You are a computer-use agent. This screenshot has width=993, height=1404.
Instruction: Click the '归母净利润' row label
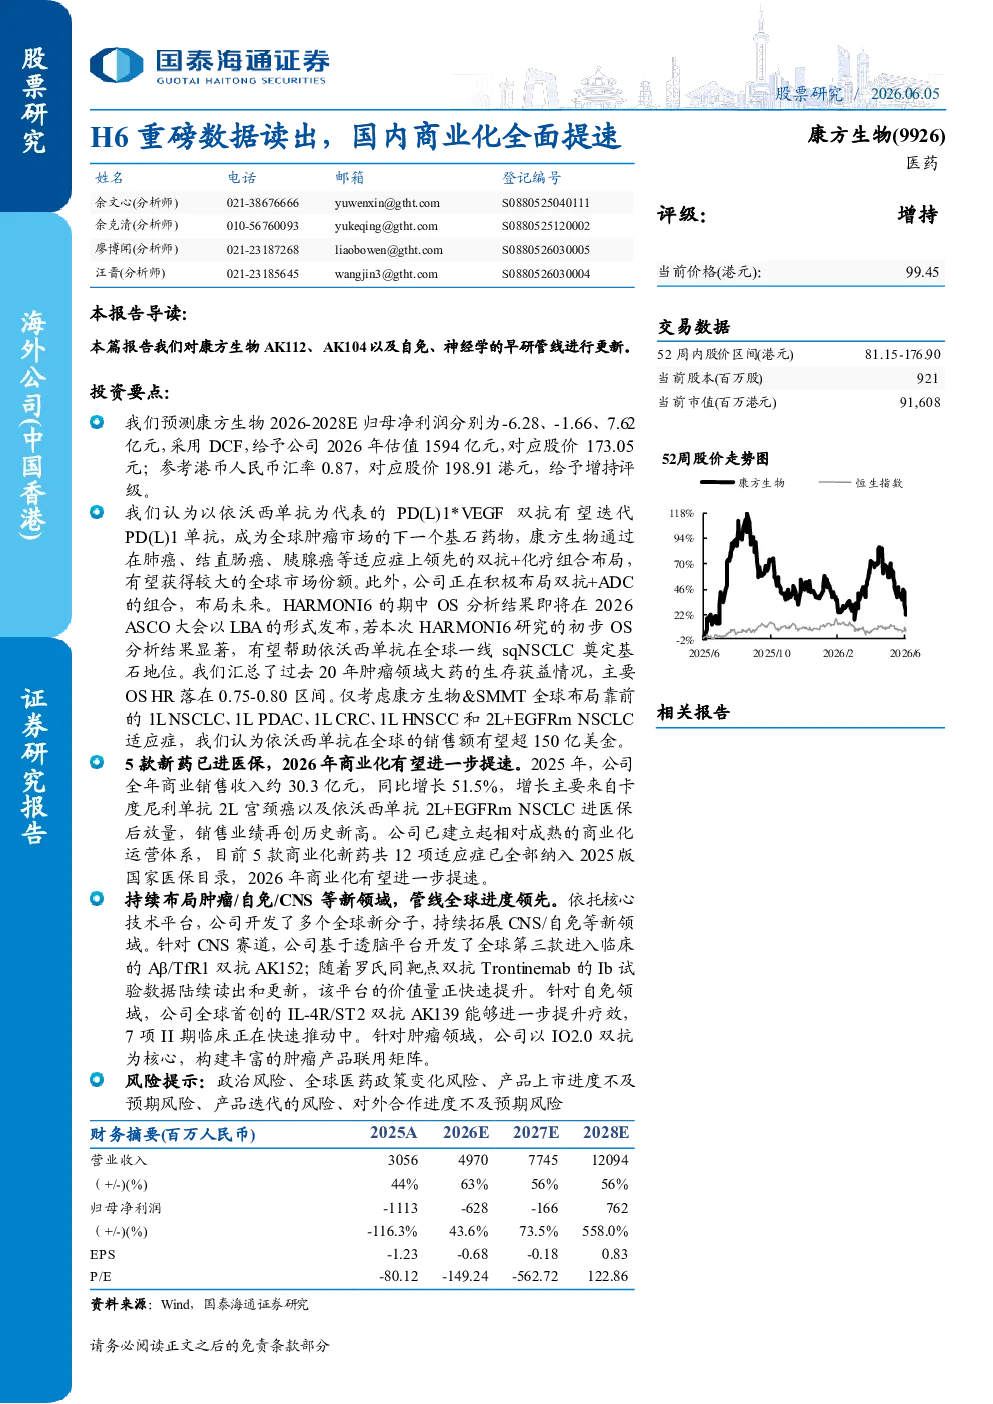(125, 1208)
